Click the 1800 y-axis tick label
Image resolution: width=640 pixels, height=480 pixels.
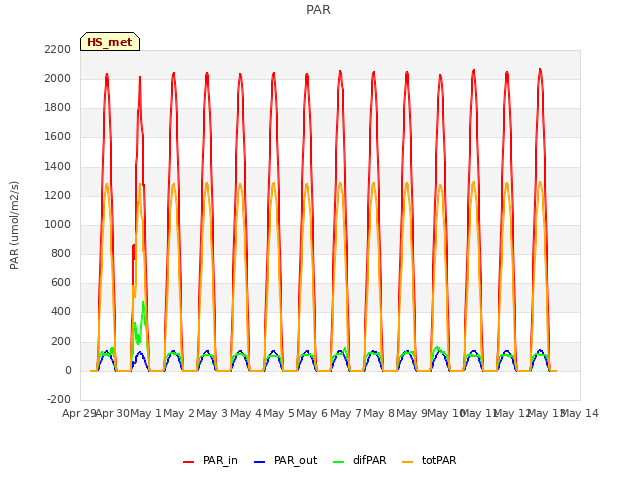[58, 107]
